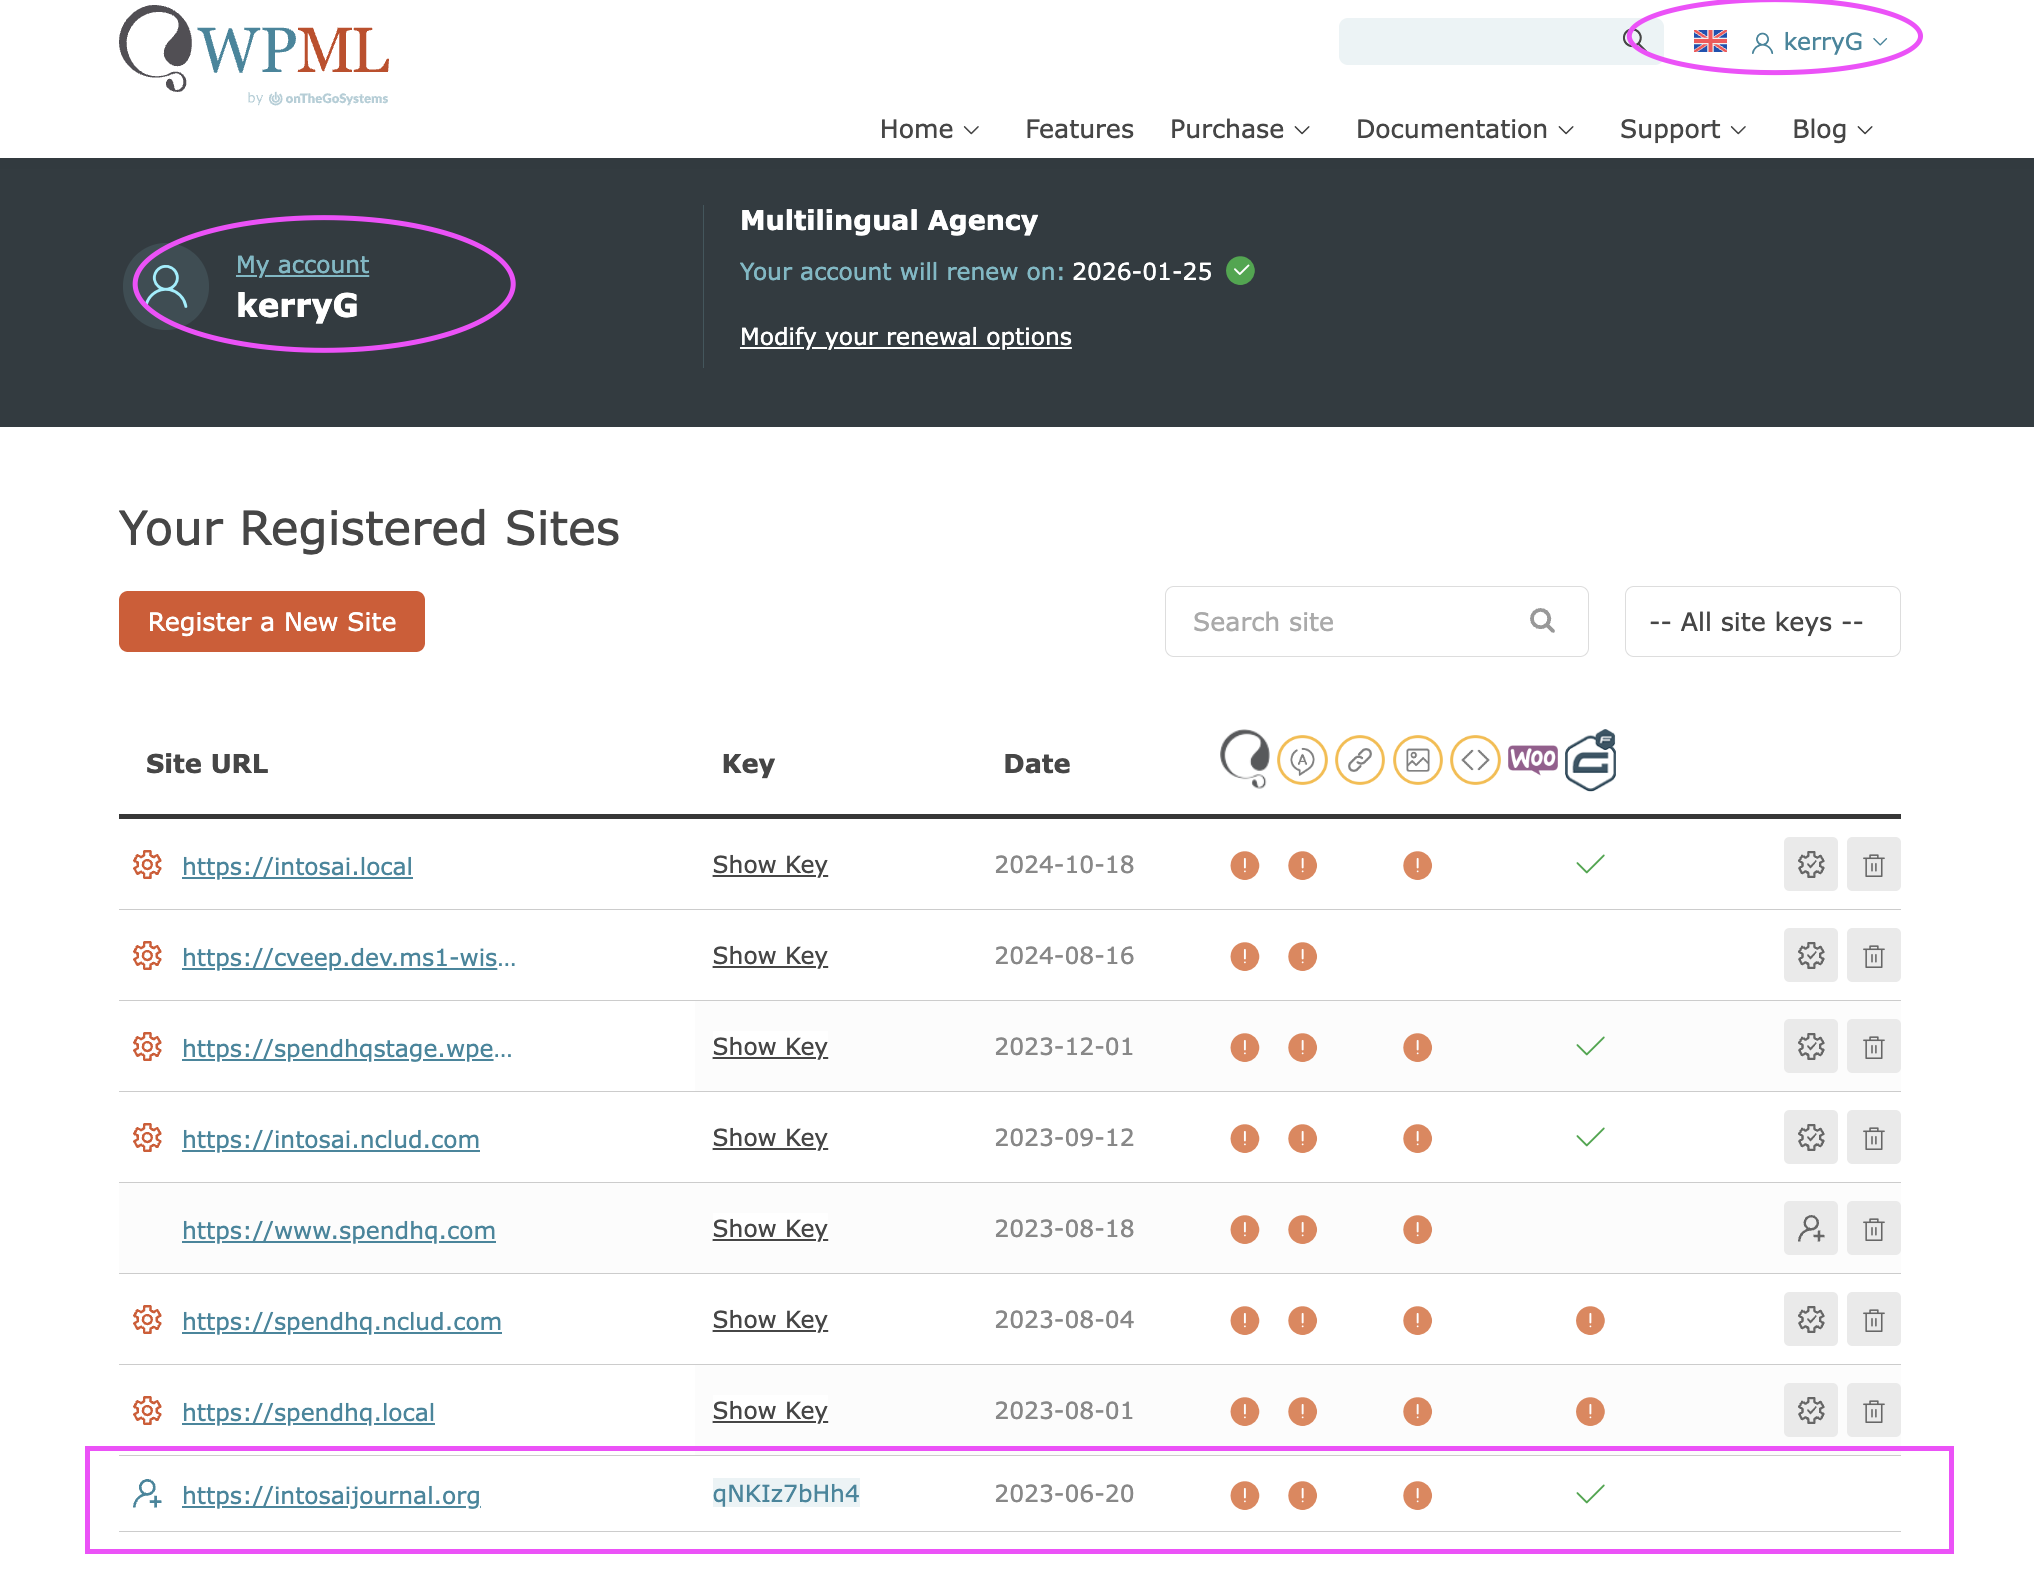Click the media translation image column icon
The height and width of the screenshot is (1592, 2034).
1417,761
